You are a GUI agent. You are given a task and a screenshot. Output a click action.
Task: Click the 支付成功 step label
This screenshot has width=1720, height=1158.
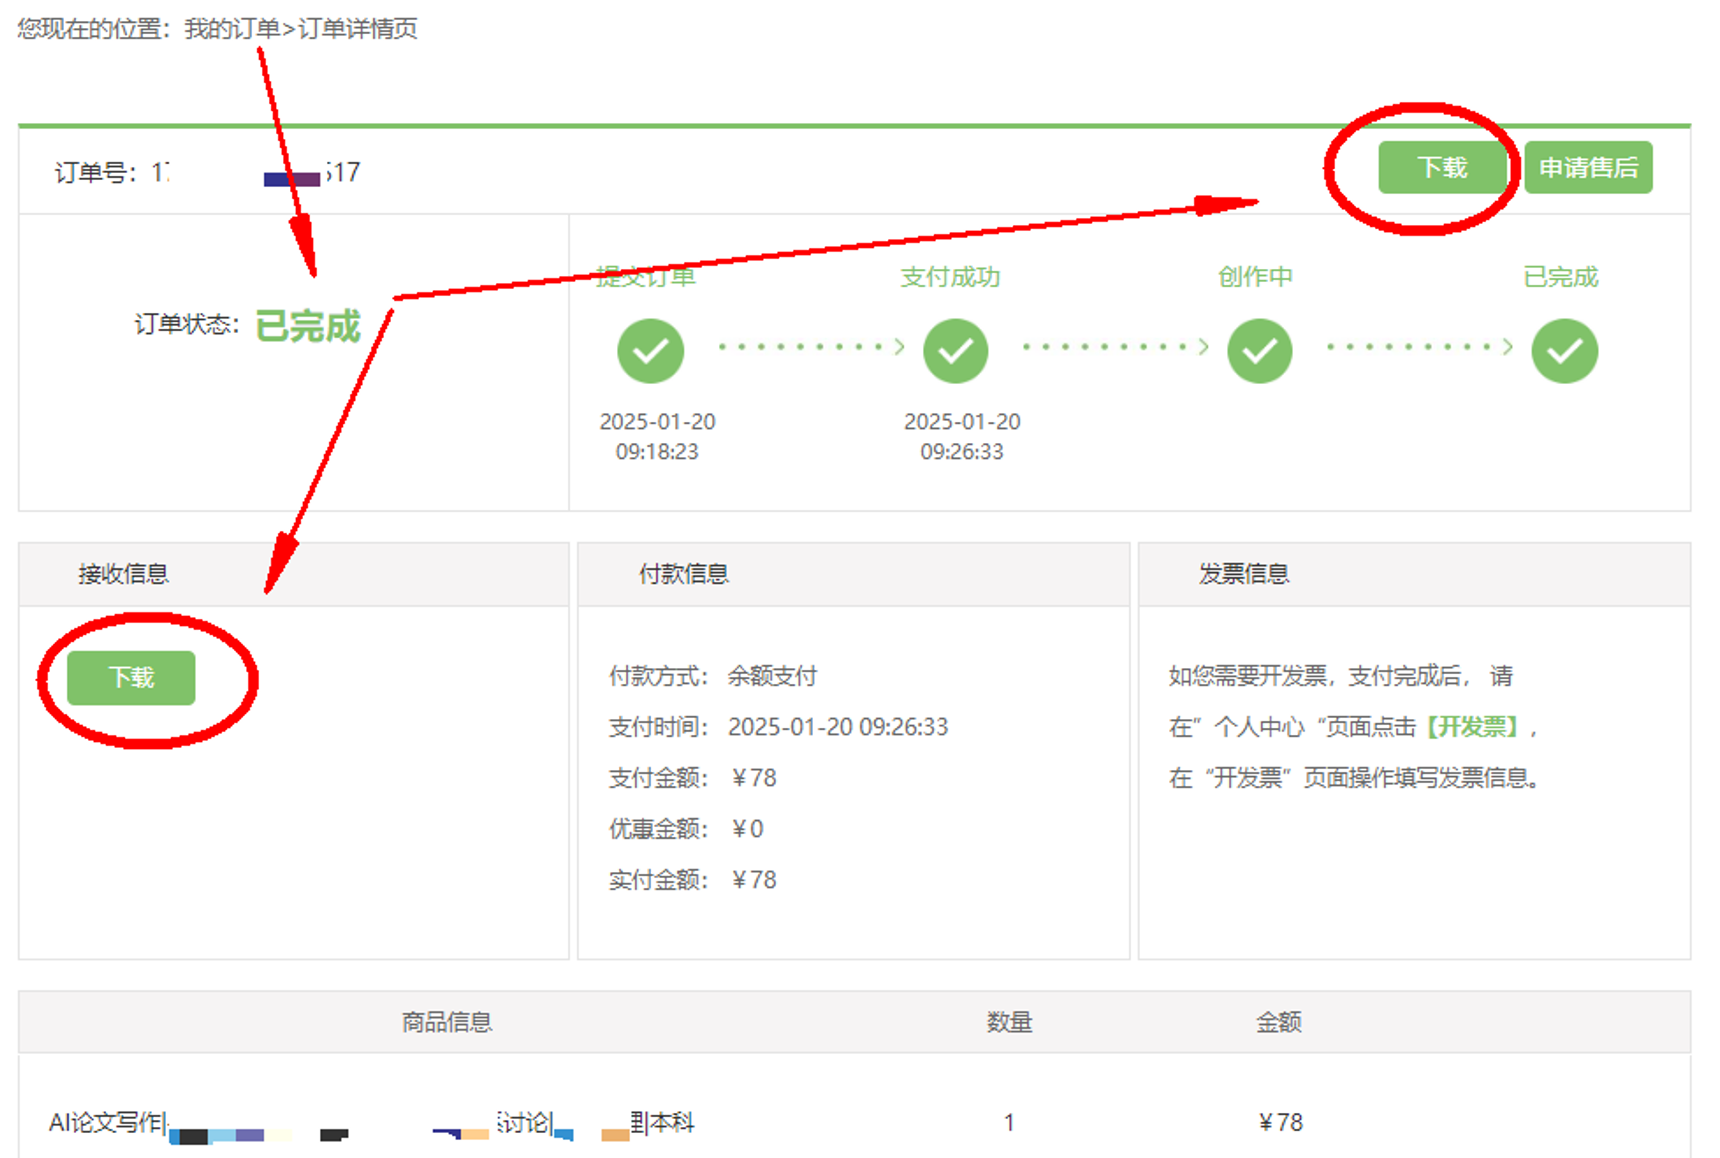950,277
